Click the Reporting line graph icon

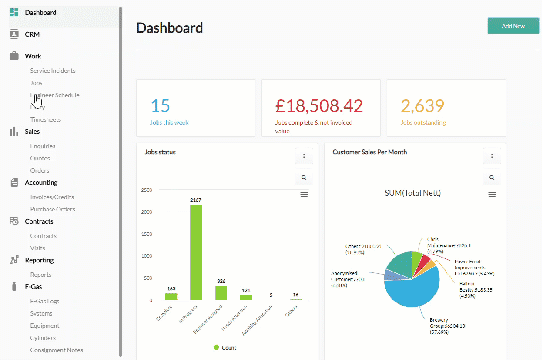point(14,260)
